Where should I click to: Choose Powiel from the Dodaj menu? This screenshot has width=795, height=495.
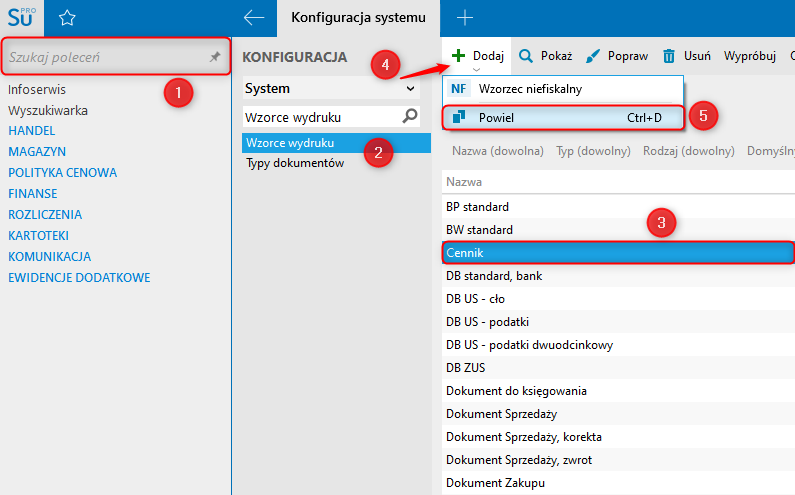click(x=495, y=118)
